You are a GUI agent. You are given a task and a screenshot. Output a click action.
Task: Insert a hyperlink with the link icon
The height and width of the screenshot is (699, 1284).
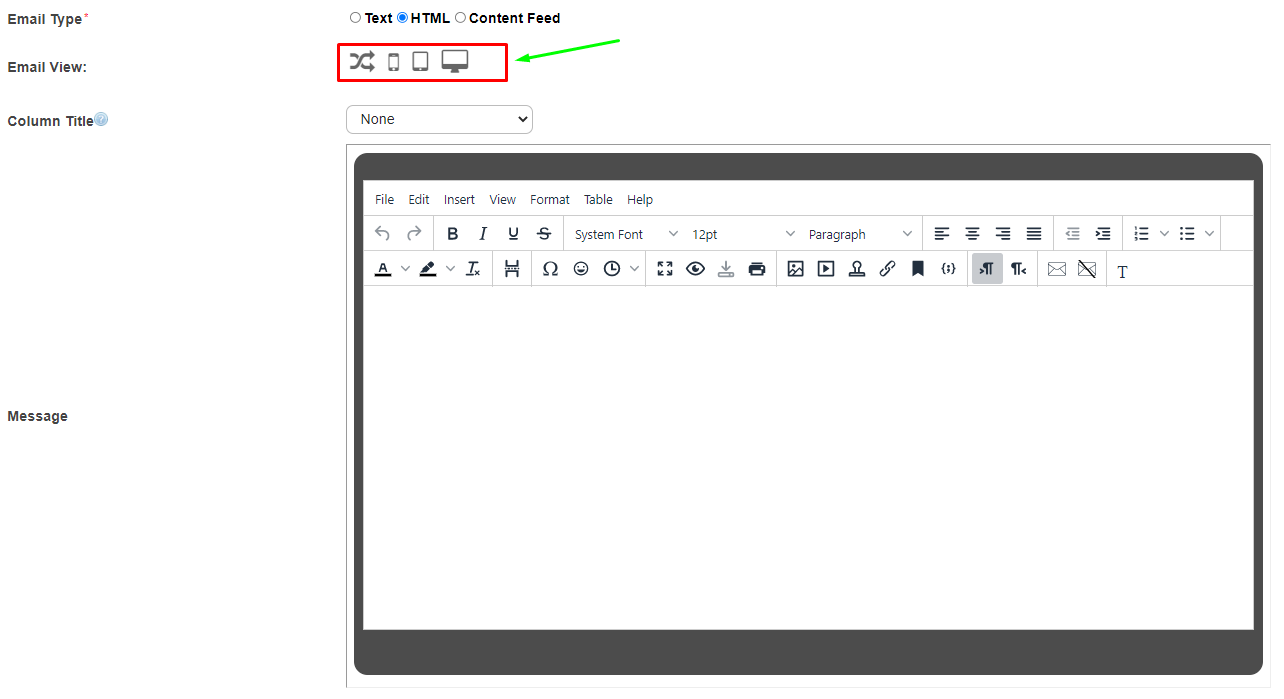[x=887, y=269]
